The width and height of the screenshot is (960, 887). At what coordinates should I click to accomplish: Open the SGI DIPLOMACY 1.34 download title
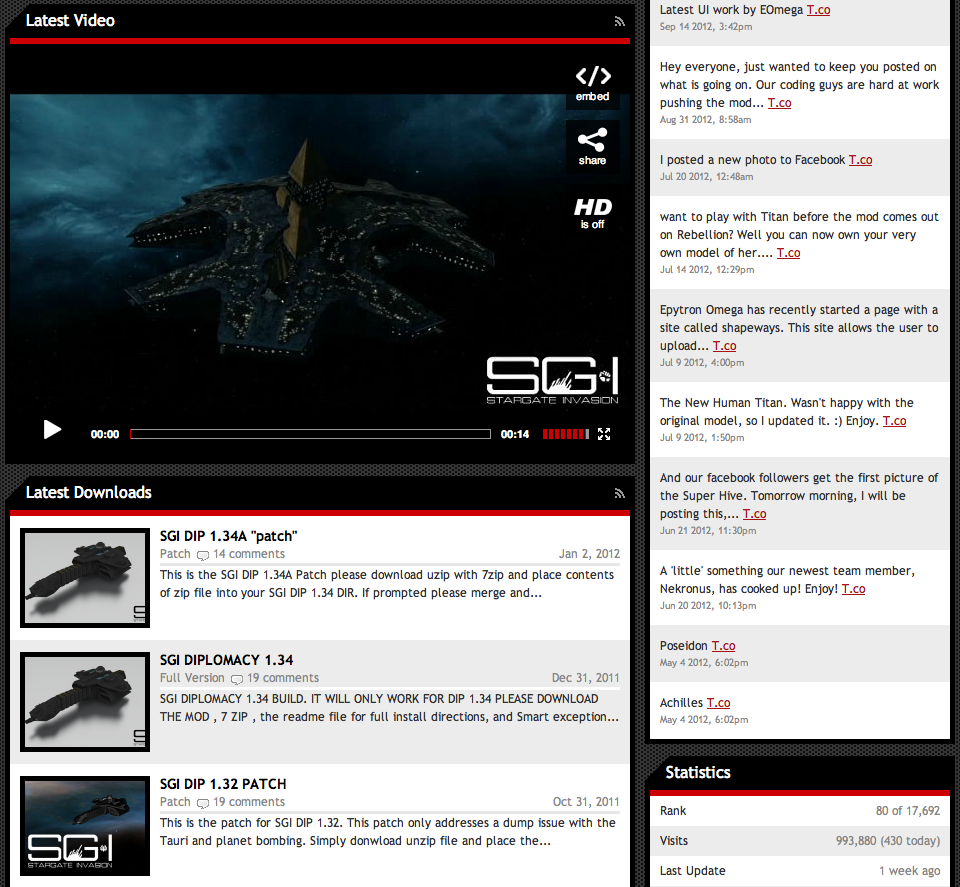tap(226, 660)
